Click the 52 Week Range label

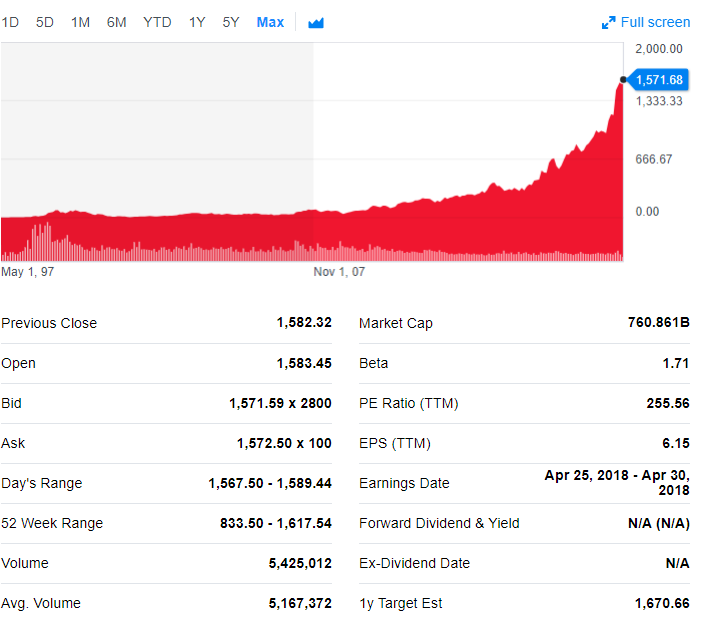[52, 523]
